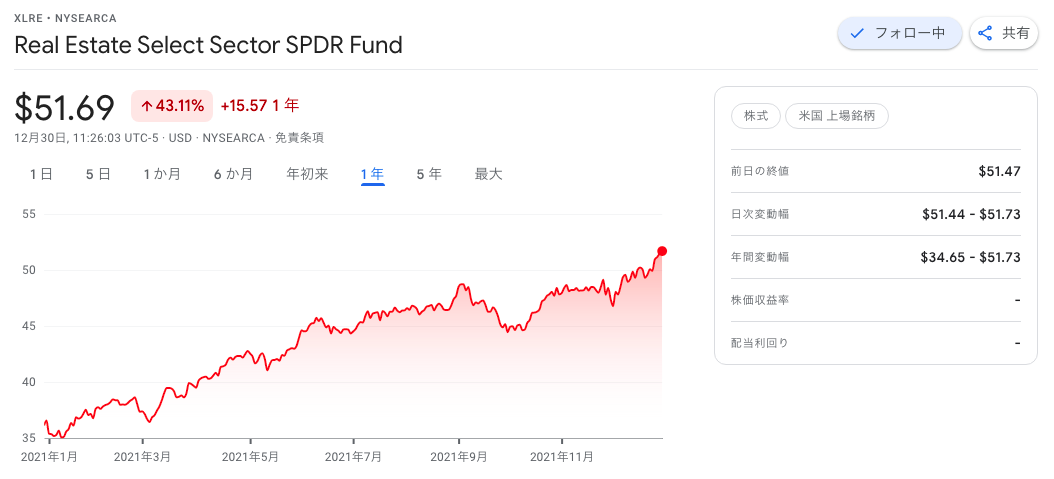Screen dimensions: 1054x479
Task: Click the 株式 category chip
Action: pyautogui.click(x=756, y=116)
